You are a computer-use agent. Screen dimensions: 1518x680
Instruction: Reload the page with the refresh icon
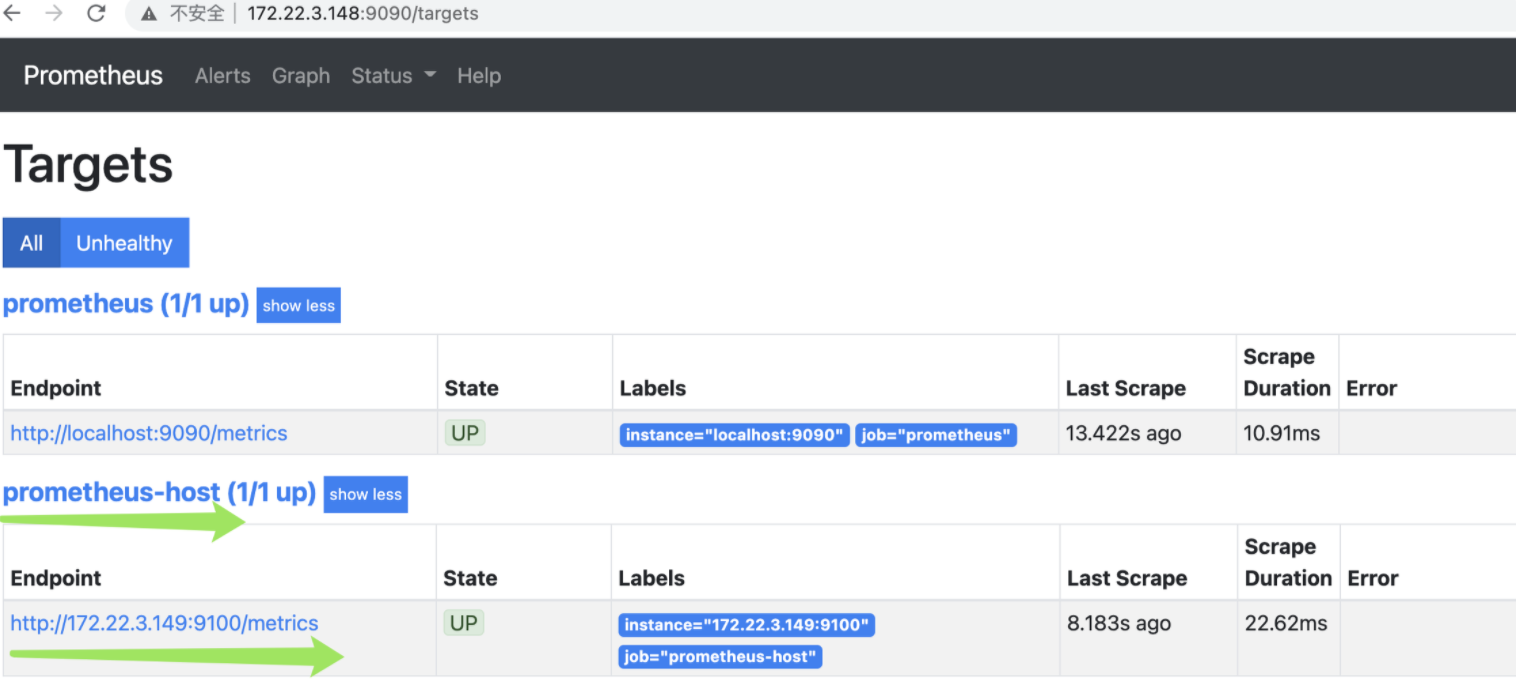click(96, 13)
